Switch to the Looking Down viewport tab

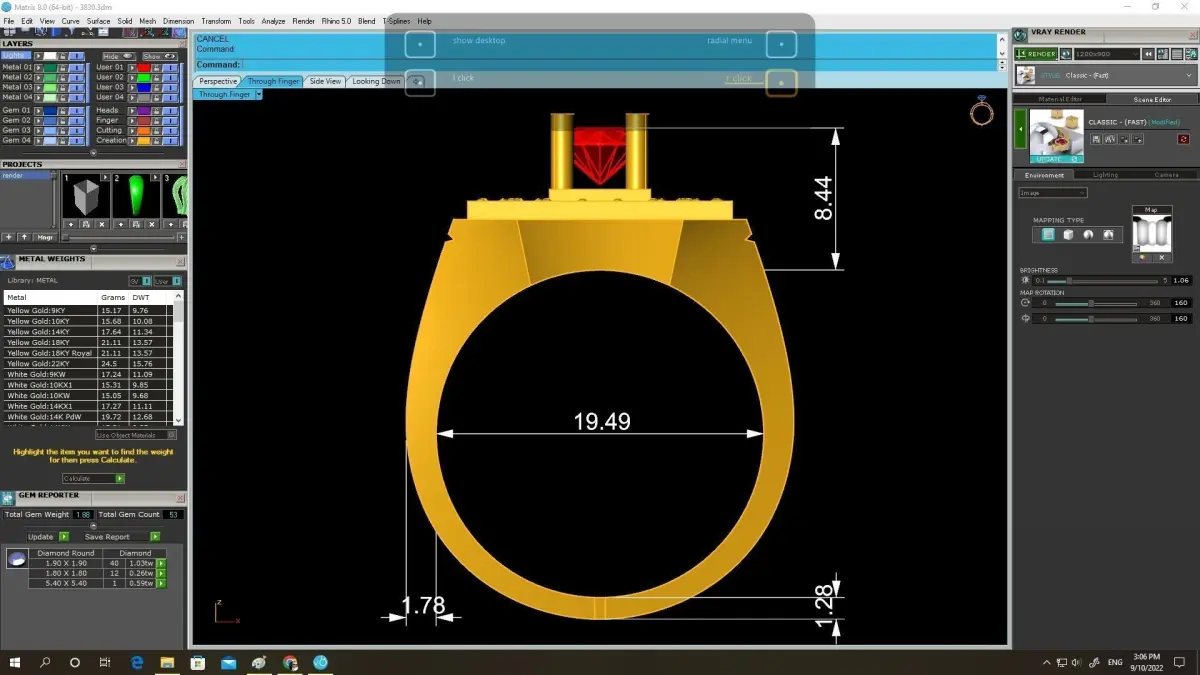click(376, 81)
